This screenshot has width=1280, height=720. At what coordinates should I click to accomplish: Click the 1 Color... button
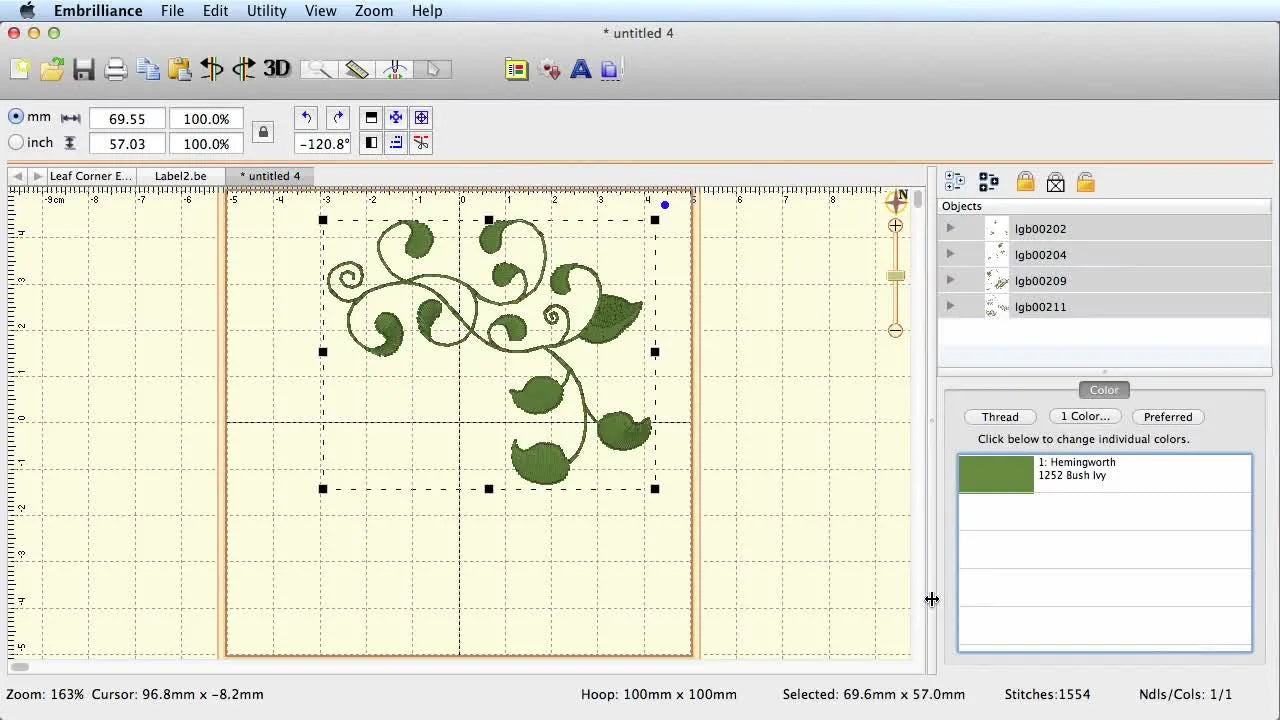[1085, 416]
